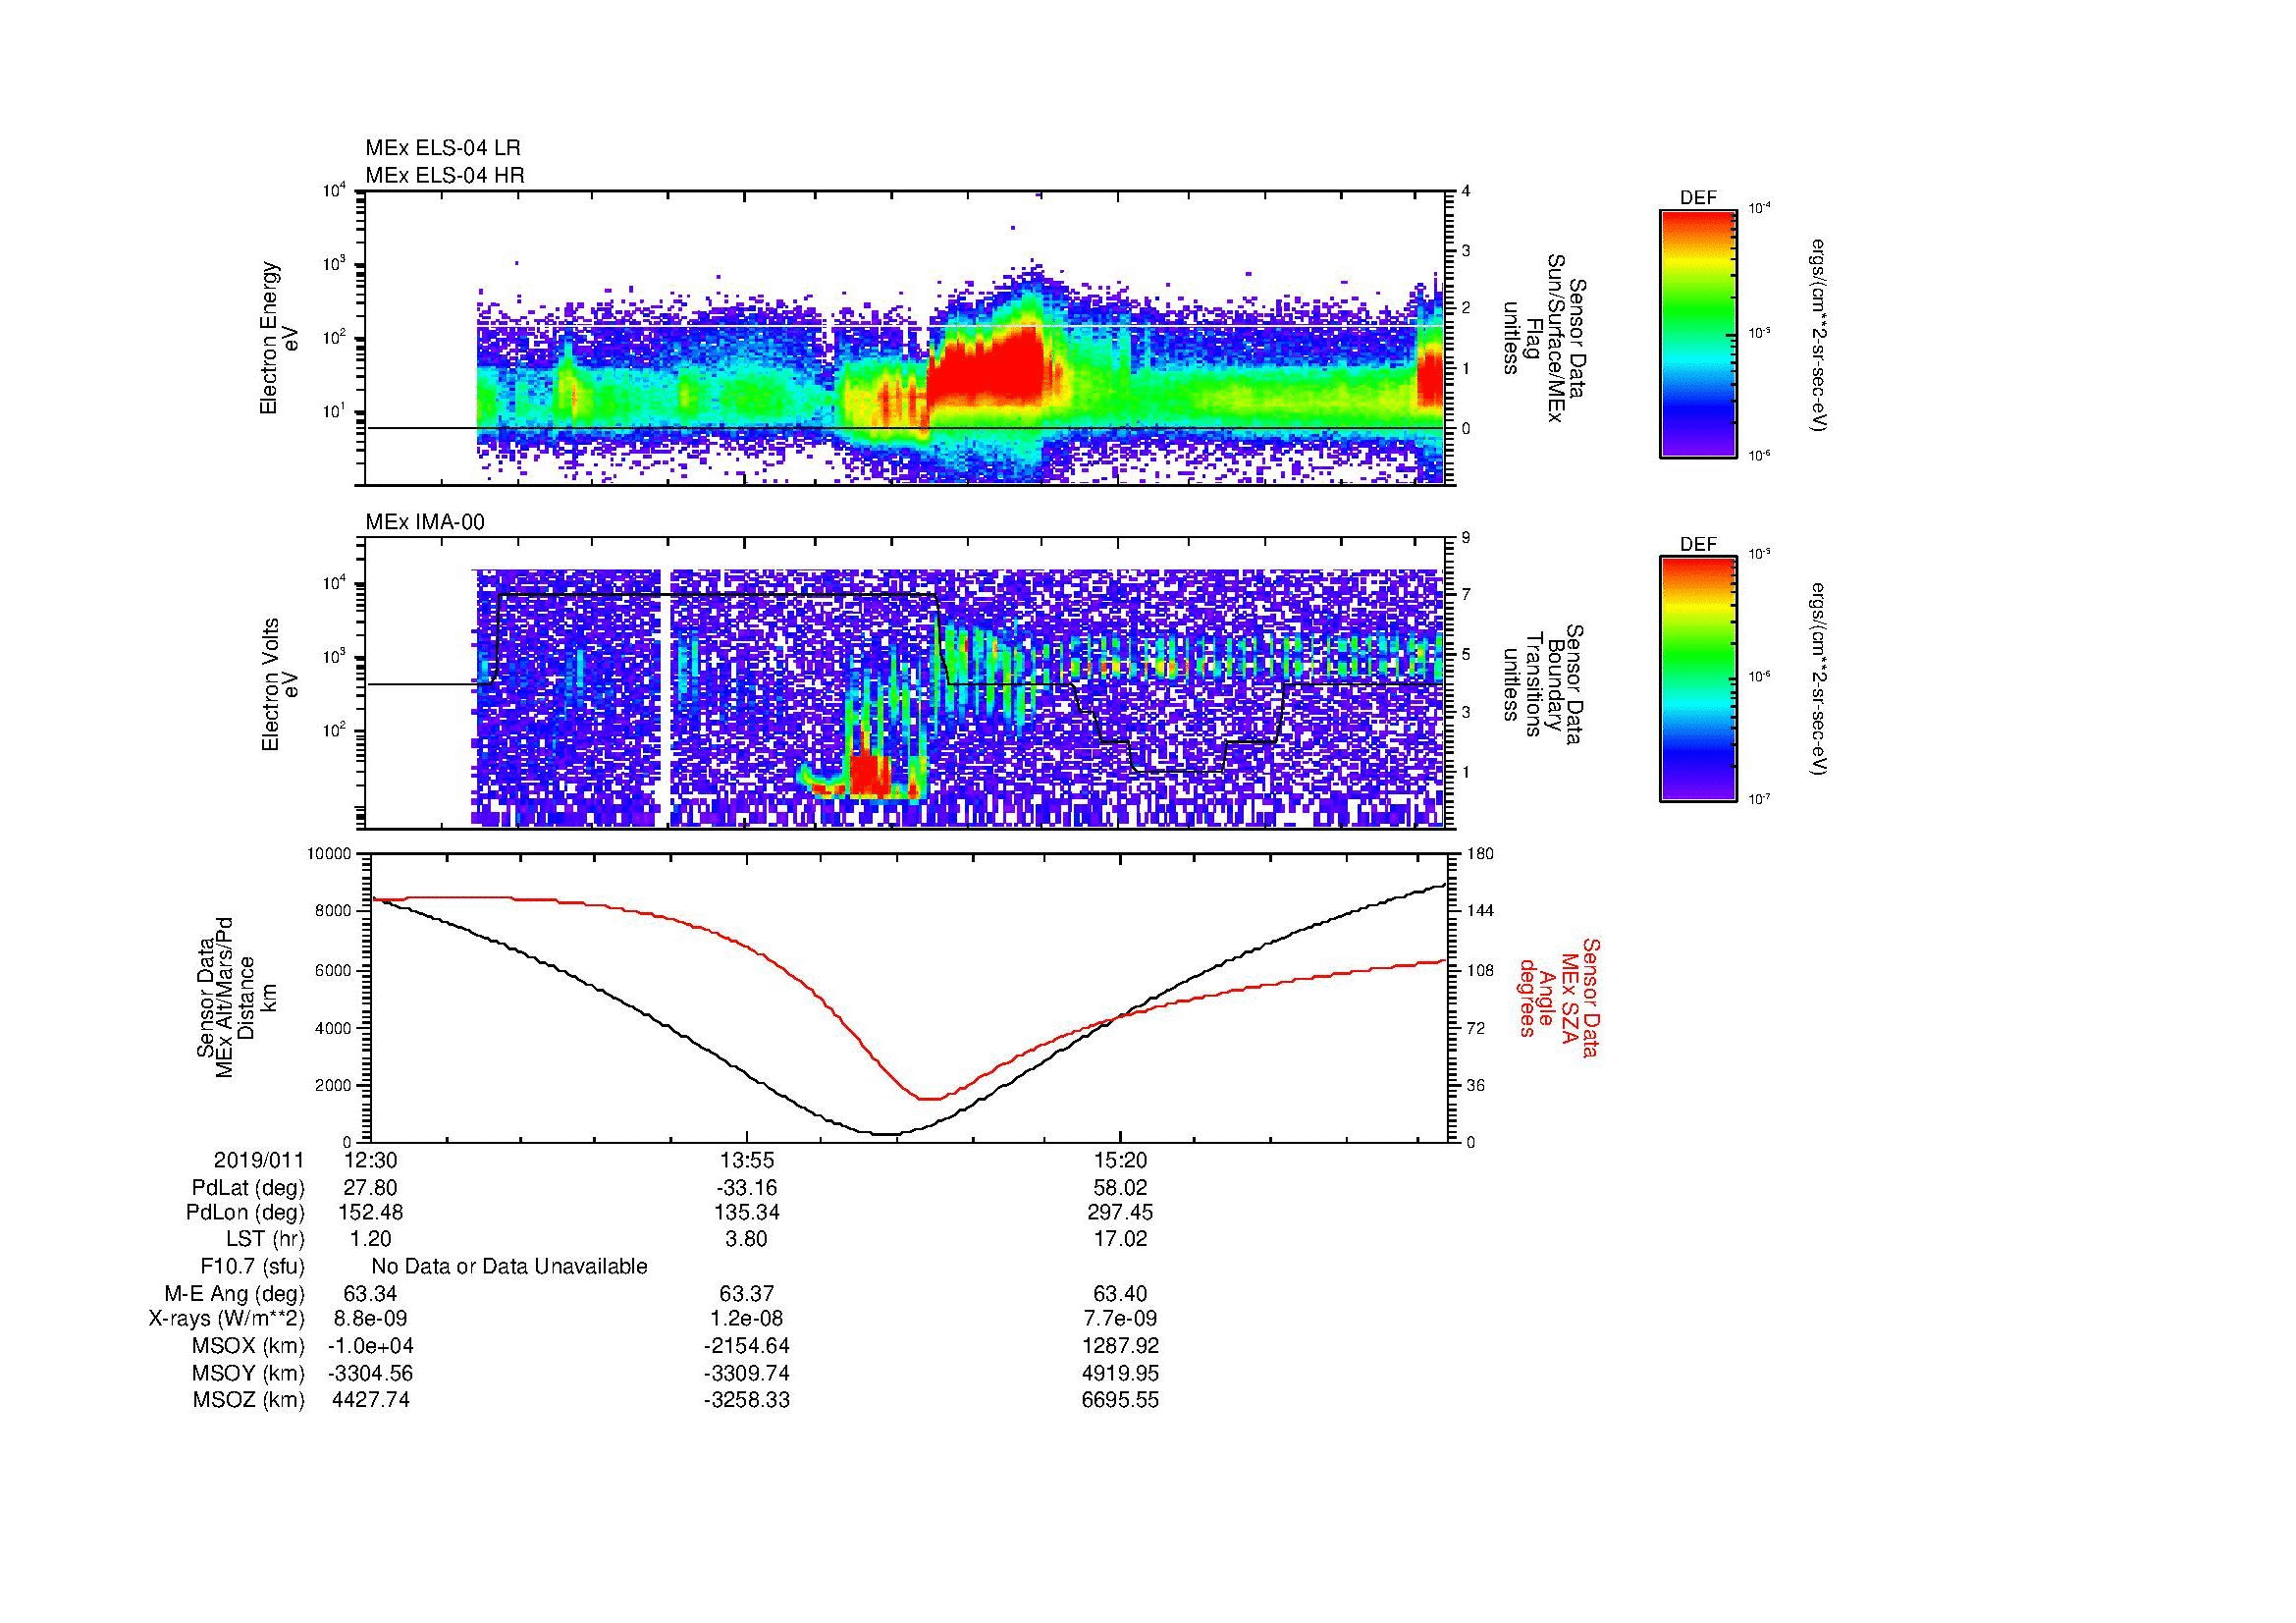2296x1623 pixels.
Task: Click the 'Sun/Surface/MEx Flag' axis label
Action: (1544, 338)
